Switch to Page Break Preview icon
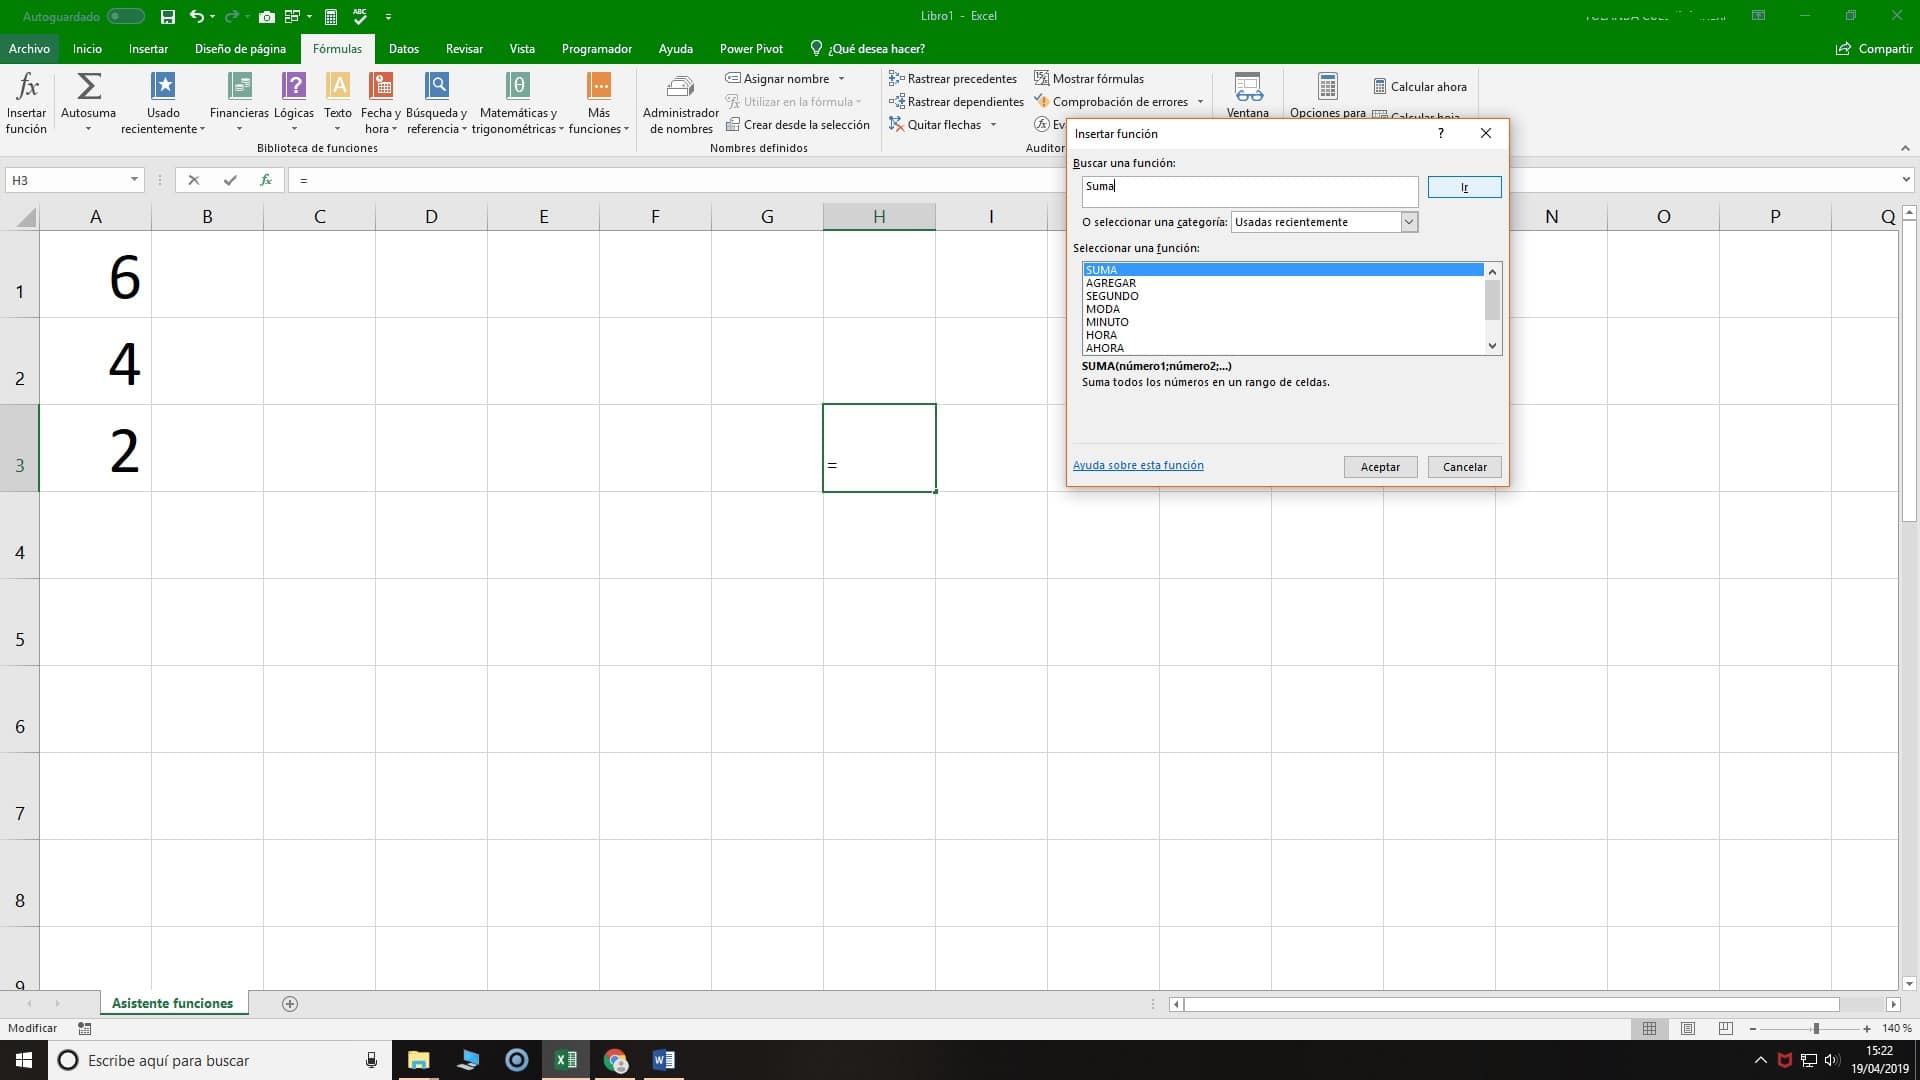This screenshot has width=1920, height=1080. [x=1725, y=1028]
